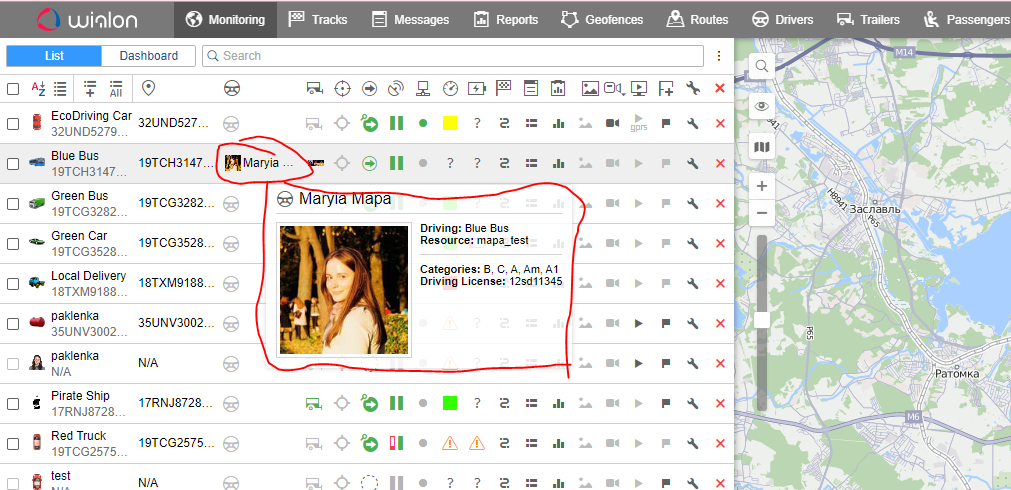Toggle map visibility eye icon

762,106
